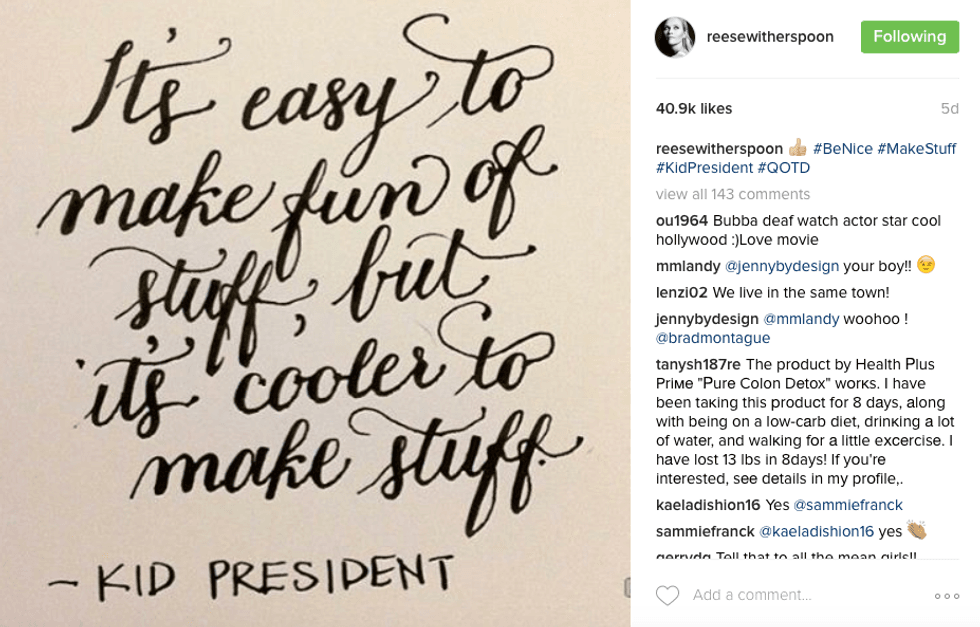Open the #MakeStuff hashtag link
The image size is (980, 627).
[916, 149]
